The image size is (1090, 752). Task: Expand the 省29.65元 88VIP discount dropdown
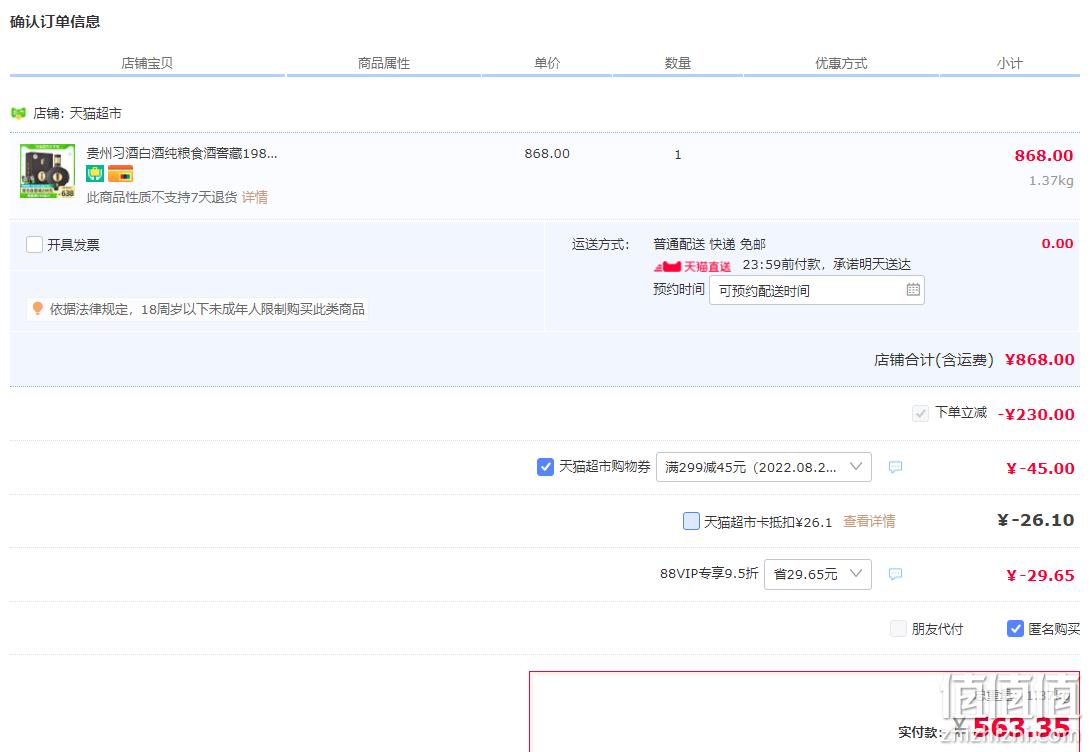pyautogui.click(x=818, y=574)
